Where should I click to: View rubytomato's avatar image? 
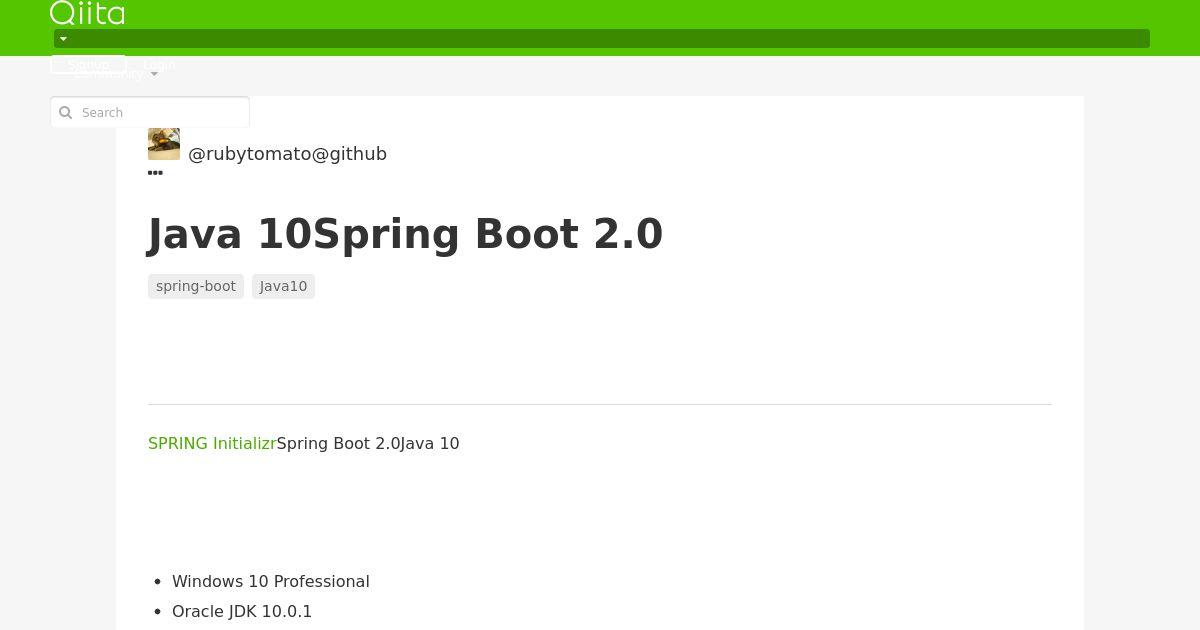tap(164, 144)
